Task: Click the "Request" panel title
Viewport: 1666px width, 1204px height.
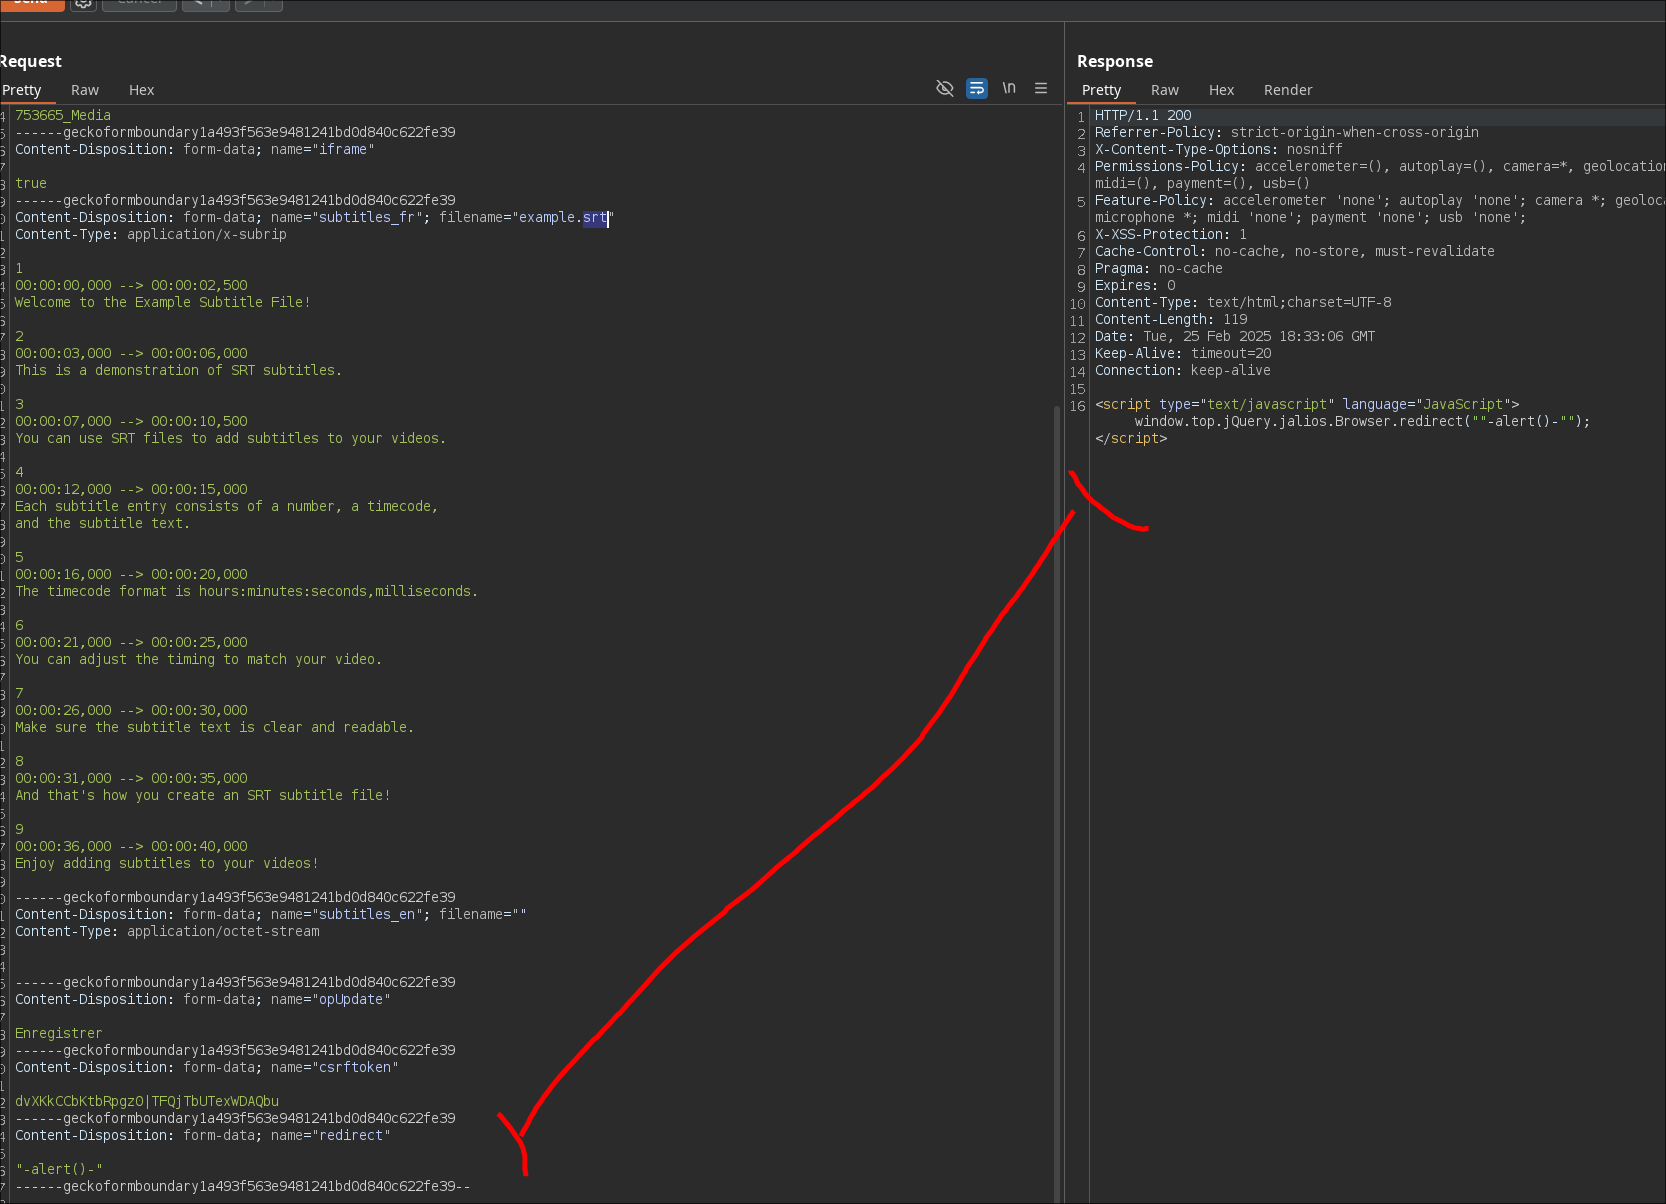Action: tap(31, 61)
